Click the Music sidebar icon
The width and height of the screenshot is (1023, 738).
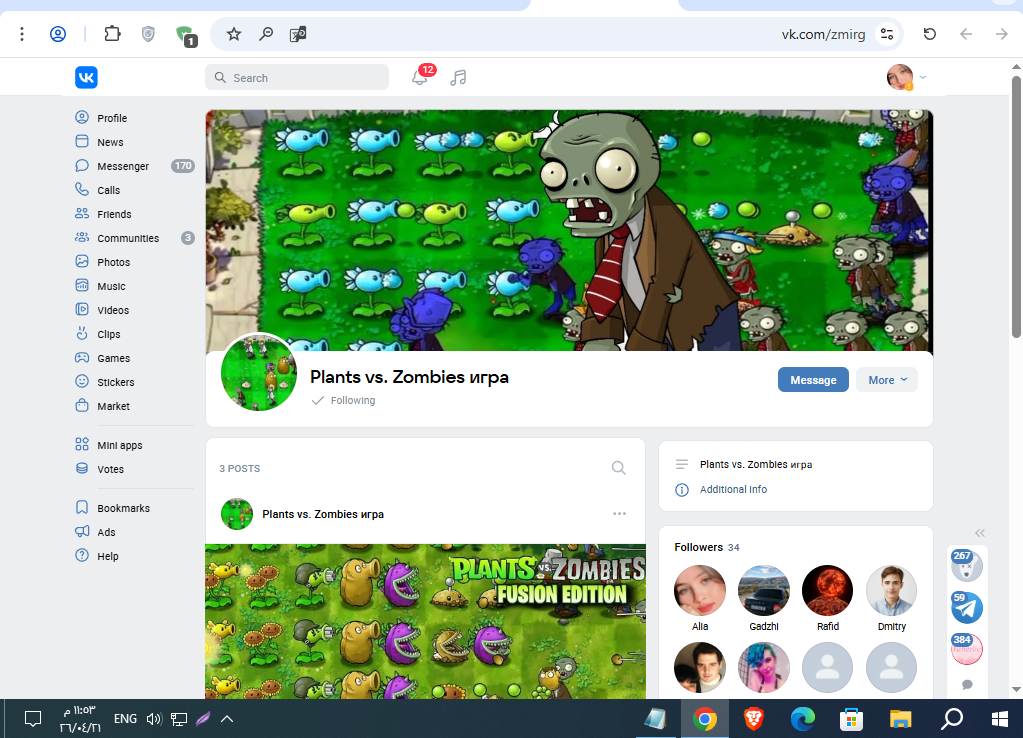coord(82,286)
